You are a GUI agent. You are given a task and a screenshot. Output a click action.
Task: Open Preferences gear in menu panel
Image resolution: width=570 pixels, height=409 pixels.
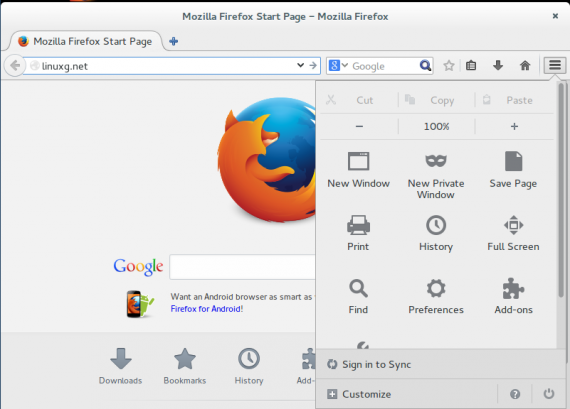click(436, 296)
